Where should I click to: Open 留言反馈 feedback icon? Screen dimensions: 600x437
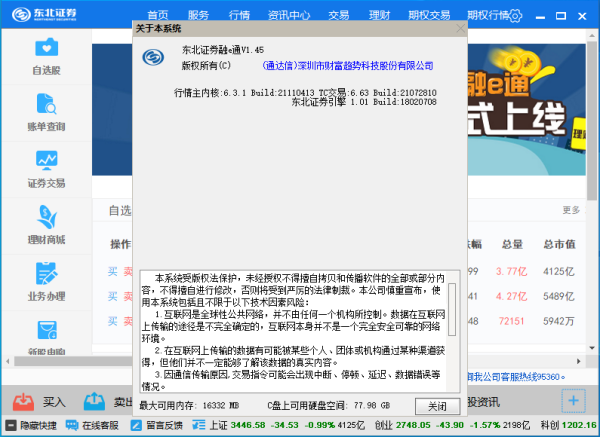click(x=136, y=425)
